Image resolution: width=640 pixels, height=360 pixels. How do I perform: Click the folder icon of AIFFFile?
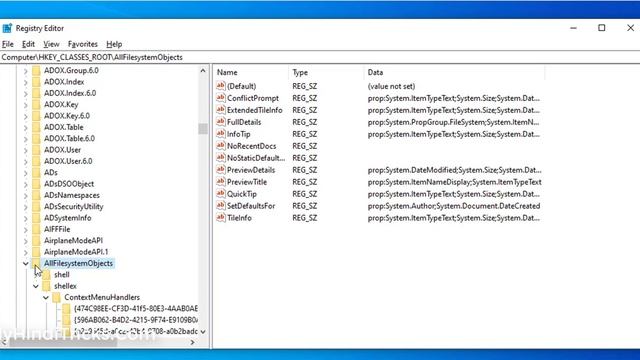36,229
